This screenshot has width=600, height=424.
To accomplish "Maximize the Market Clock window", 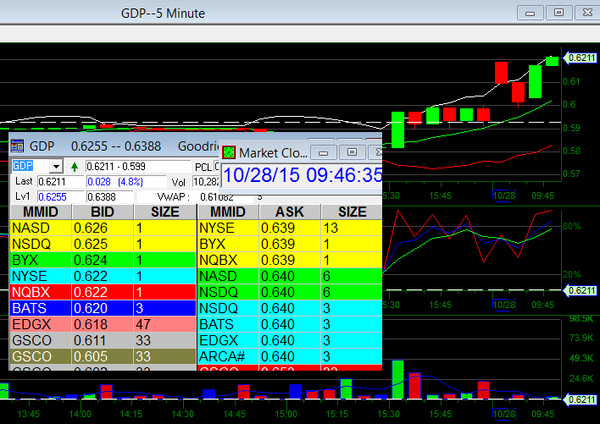I will [351, 152].
